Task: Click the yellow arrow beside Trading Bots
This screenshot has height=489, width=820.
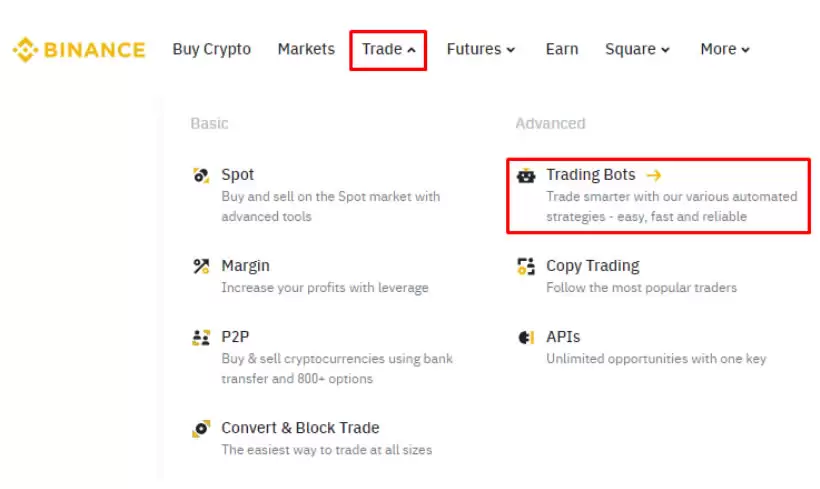Action: [x=654, y=175]
